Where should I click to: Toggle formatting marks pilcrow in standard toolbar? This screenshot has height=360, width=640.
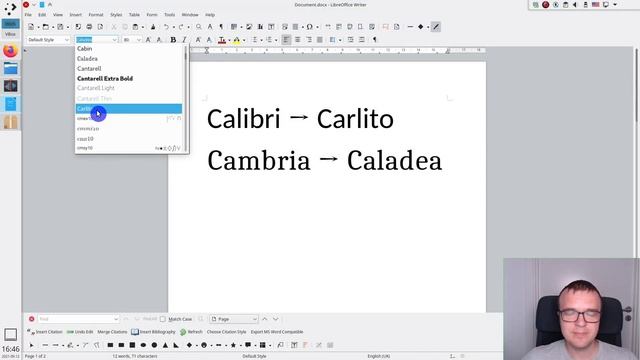point(221,27)
